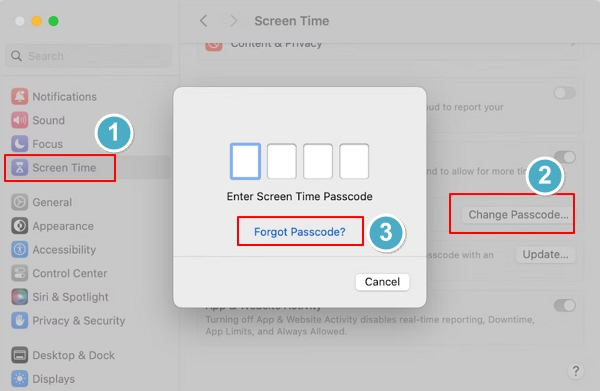Screen dimensions: 600x391
Task: Select Siri & Spotlight icon
Action: (x=20, y=297)
